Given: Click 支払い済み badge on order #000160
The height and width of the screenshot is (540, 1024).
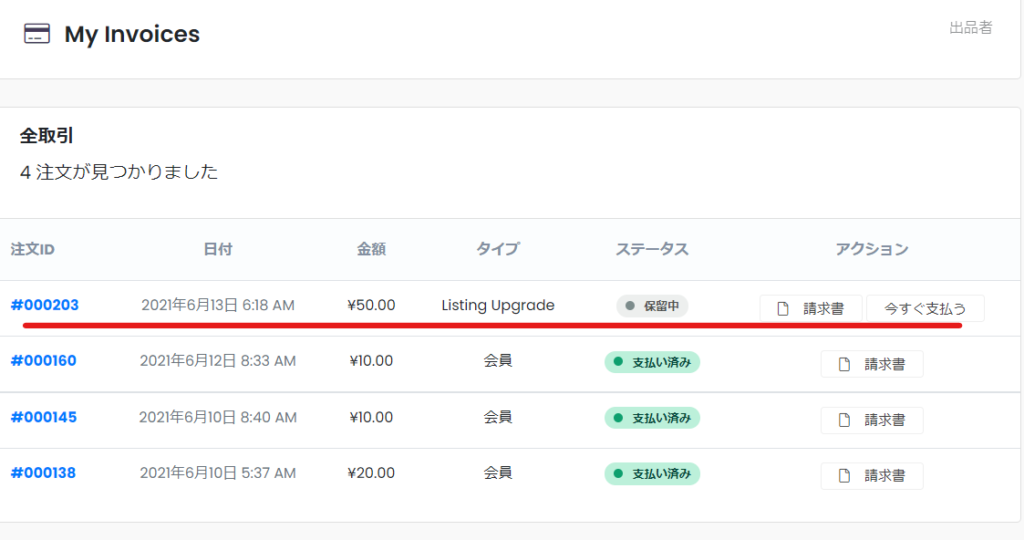Looking at the screenshot, I should tap(652, 362).
